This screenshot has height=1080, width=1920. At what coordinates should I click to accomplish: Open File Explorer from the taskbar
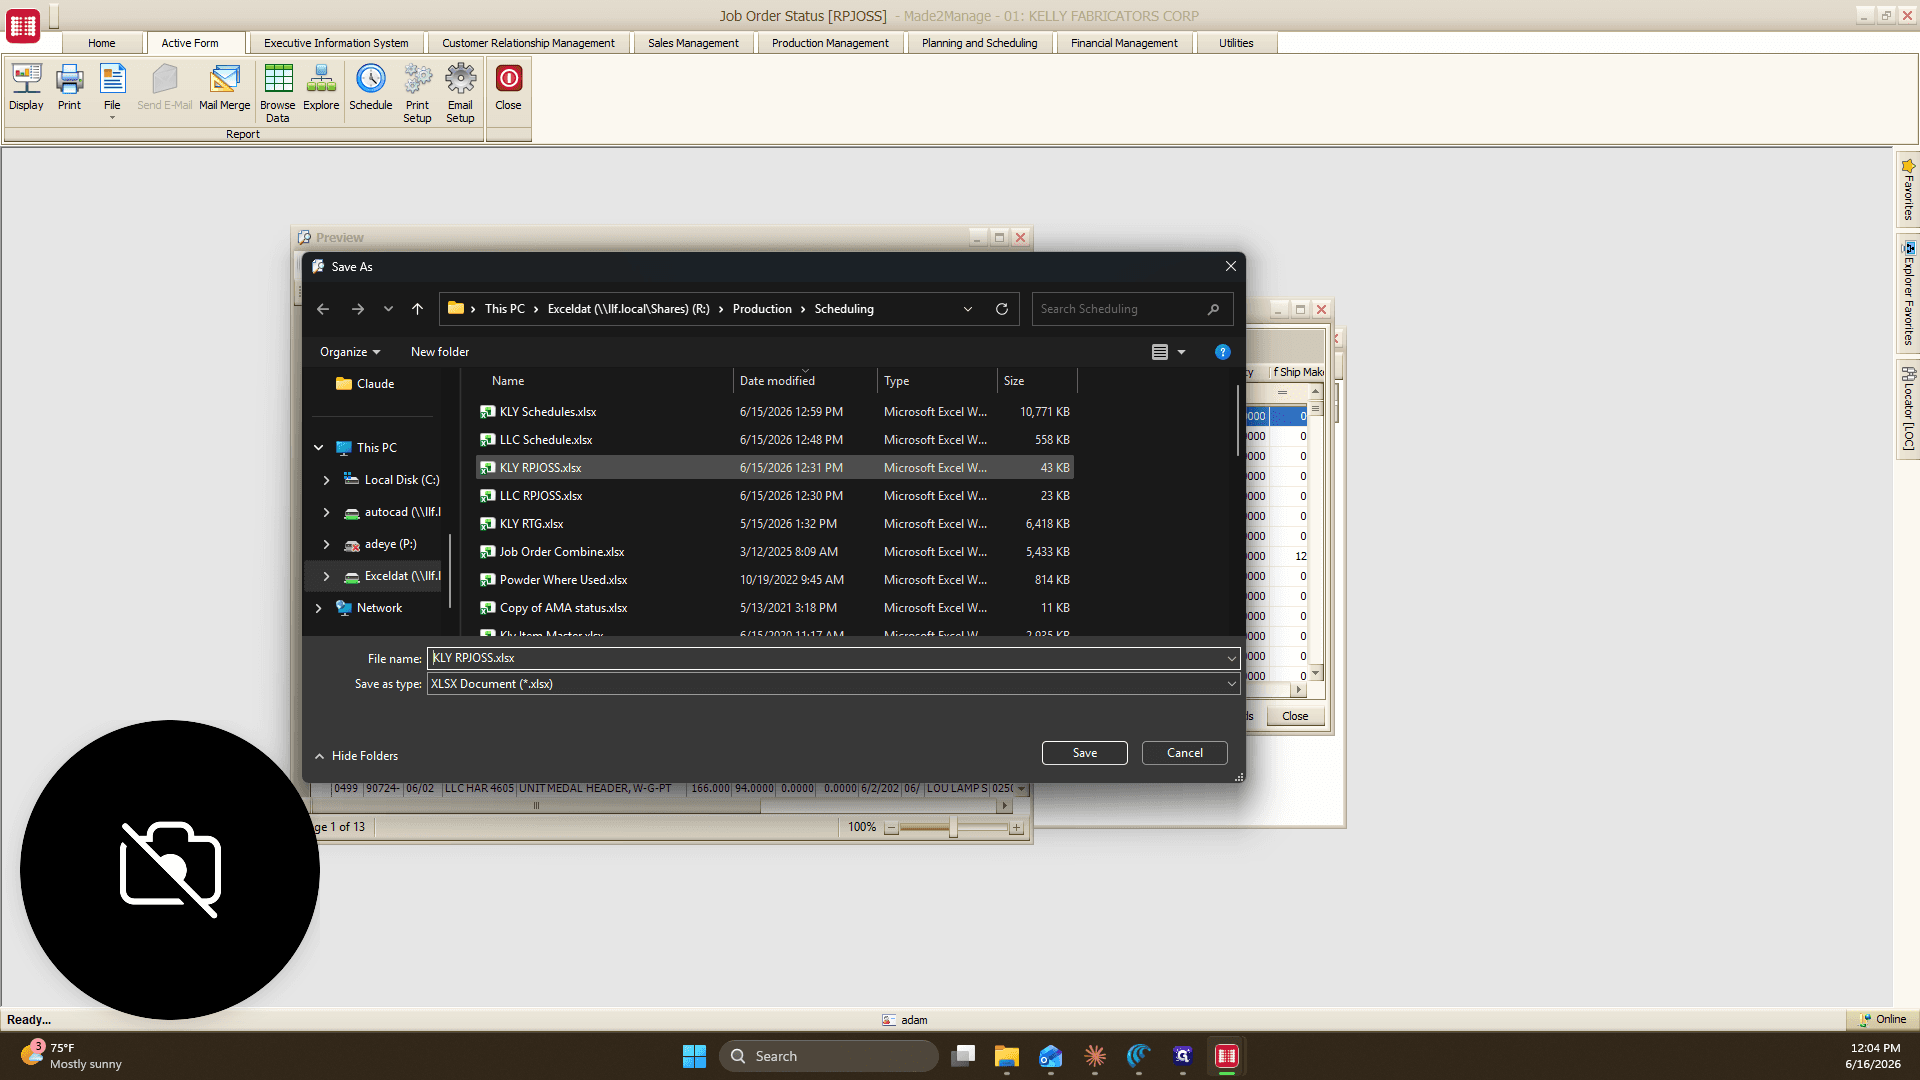pos(1006,1056)
